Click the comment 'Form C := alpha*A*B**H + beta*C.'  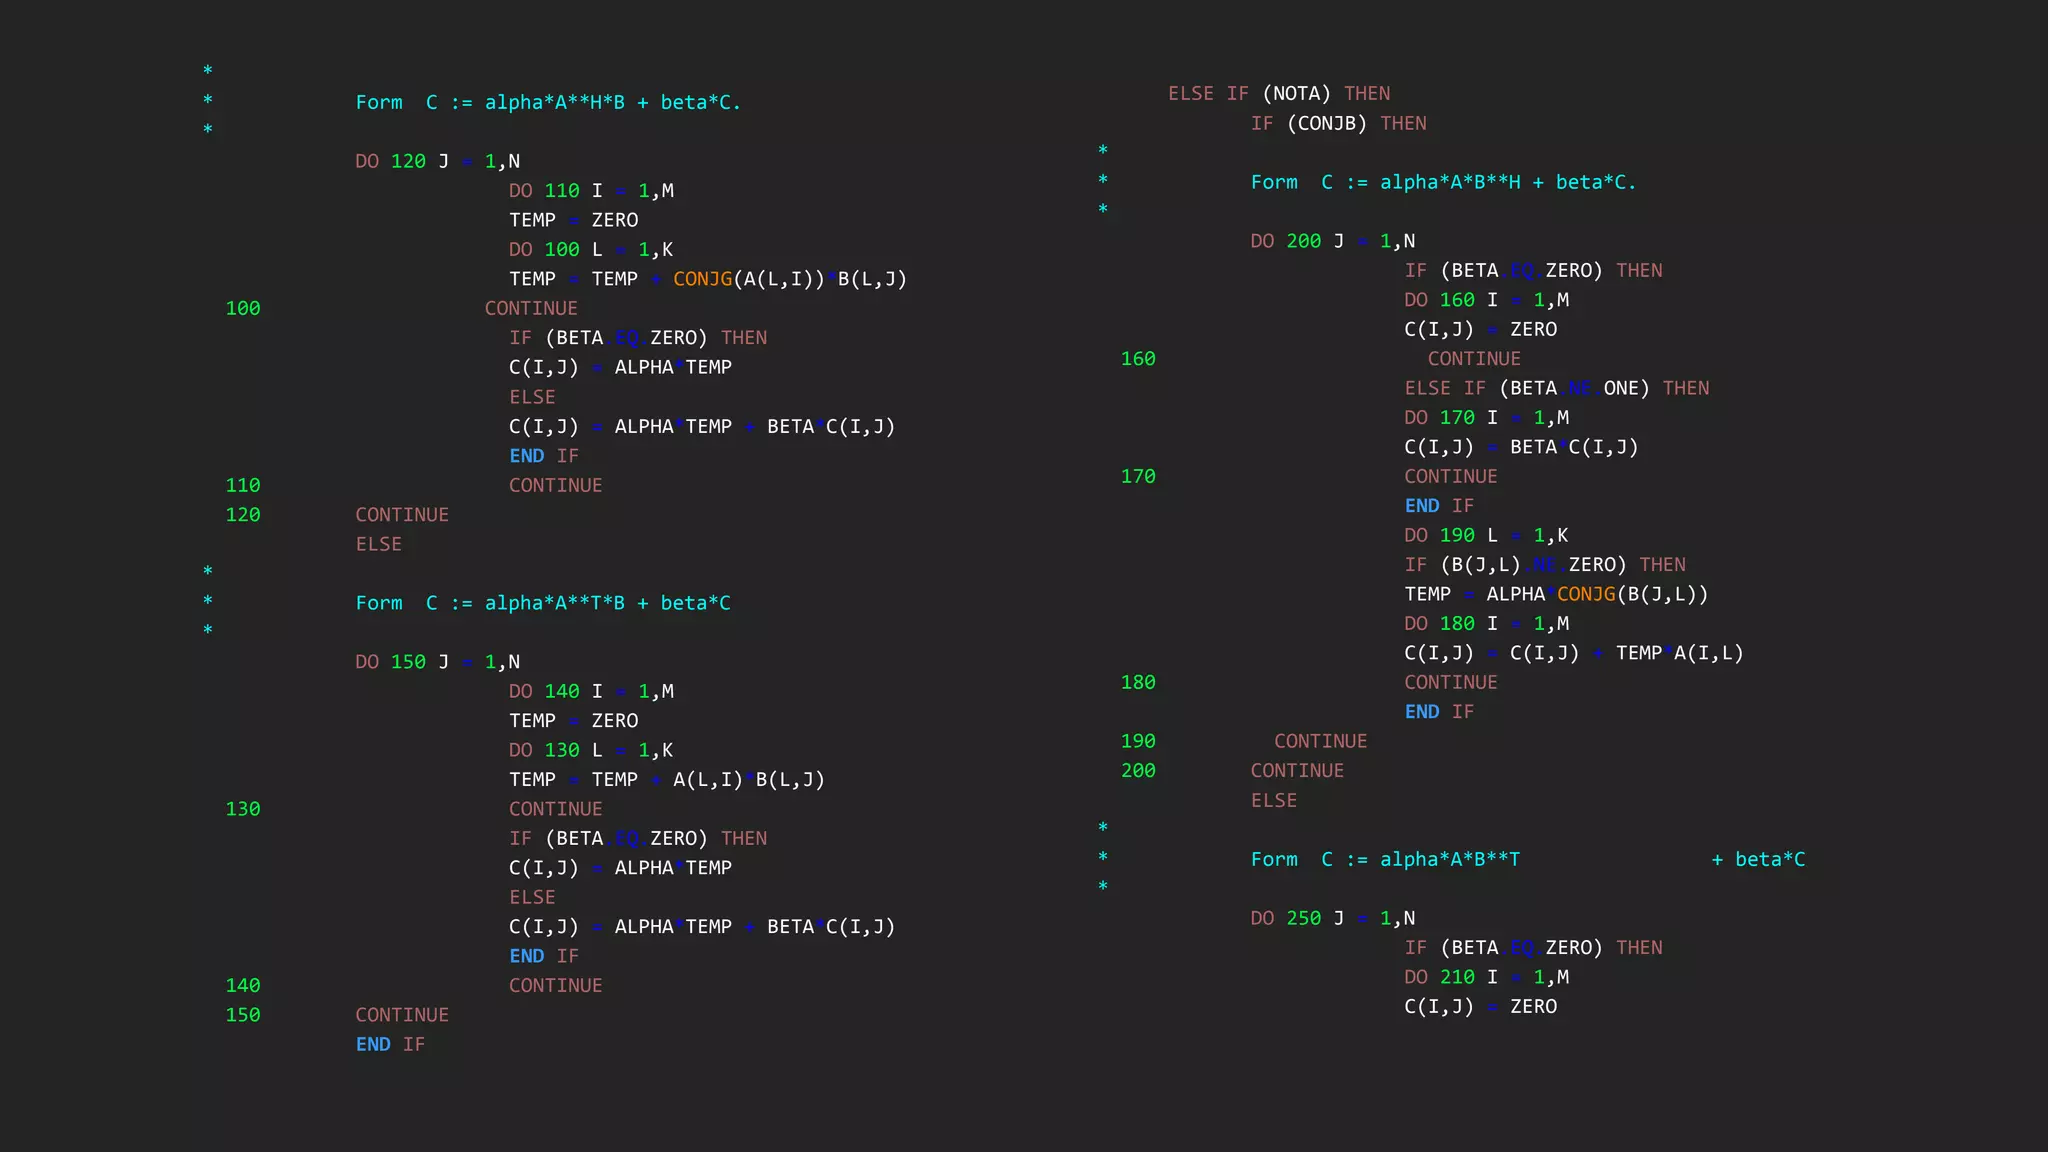coord(1443,182)
